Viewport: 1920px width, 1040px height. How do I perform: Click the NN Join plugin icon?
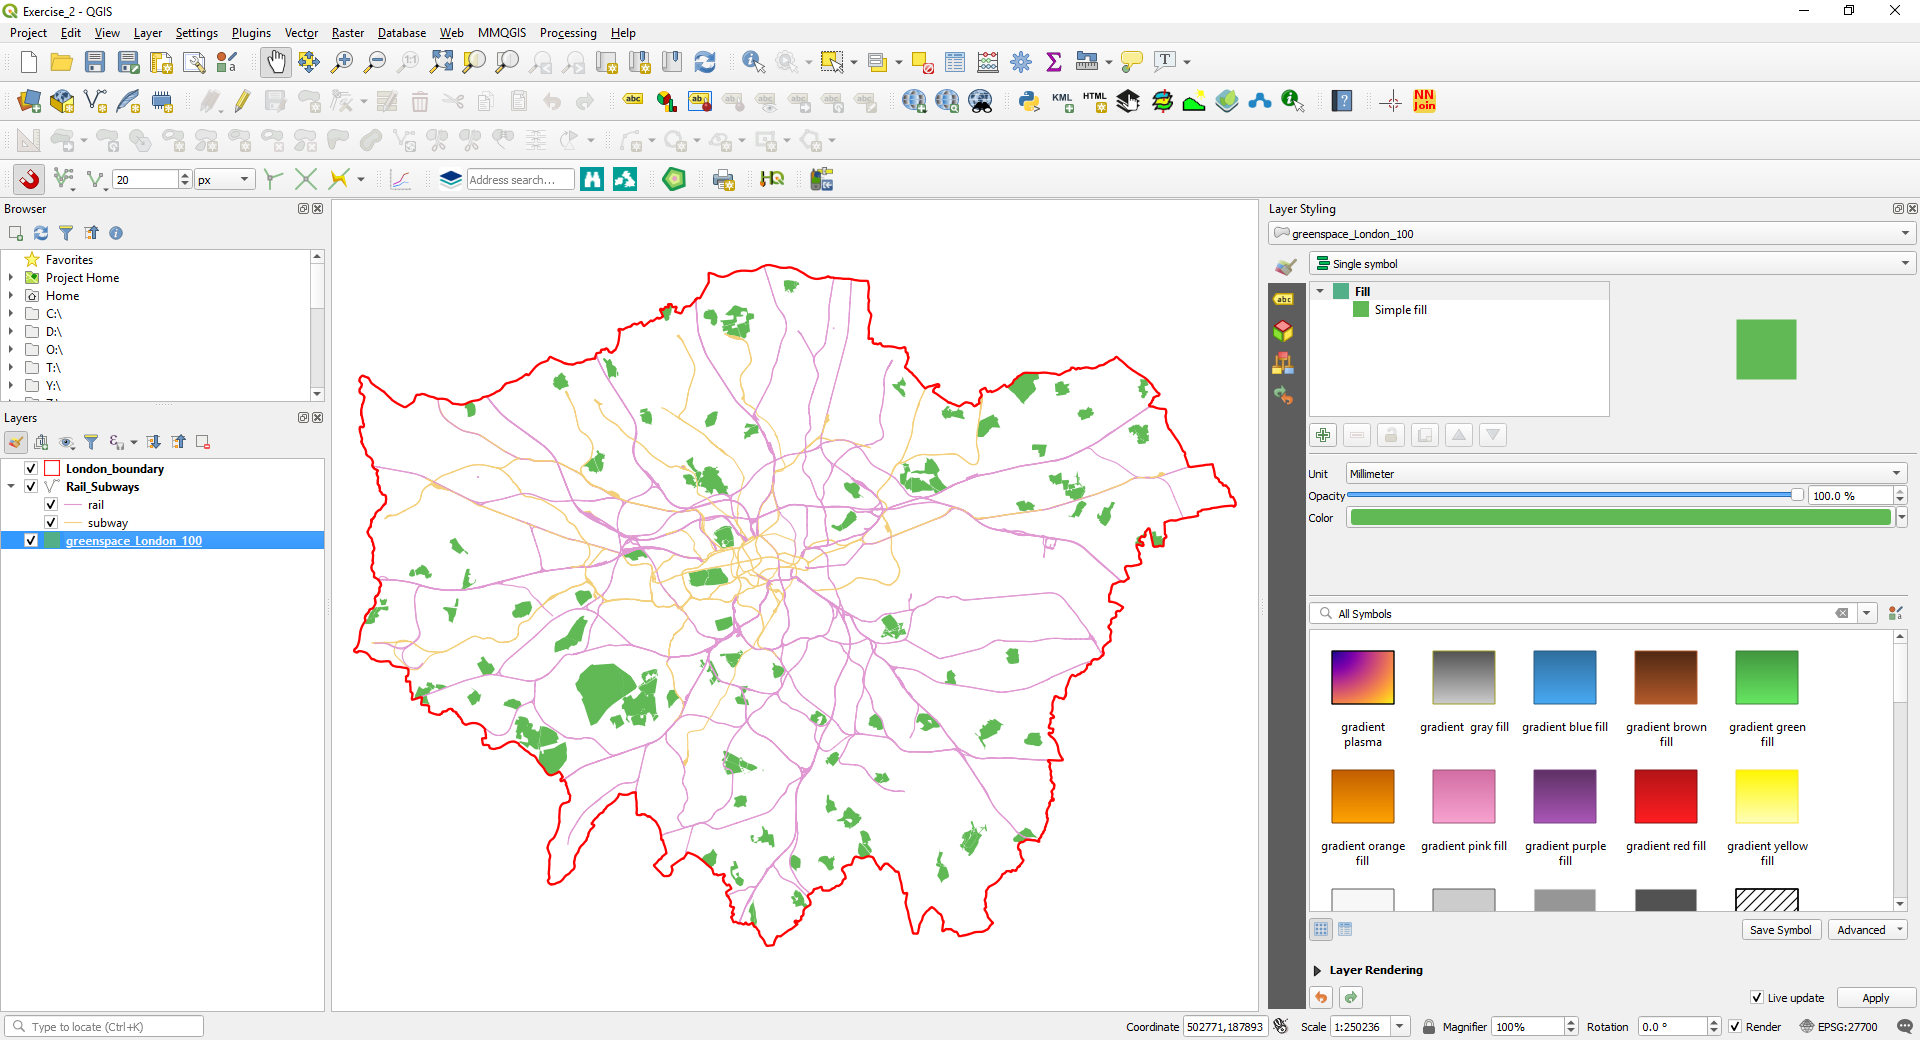coord(1424,101)
